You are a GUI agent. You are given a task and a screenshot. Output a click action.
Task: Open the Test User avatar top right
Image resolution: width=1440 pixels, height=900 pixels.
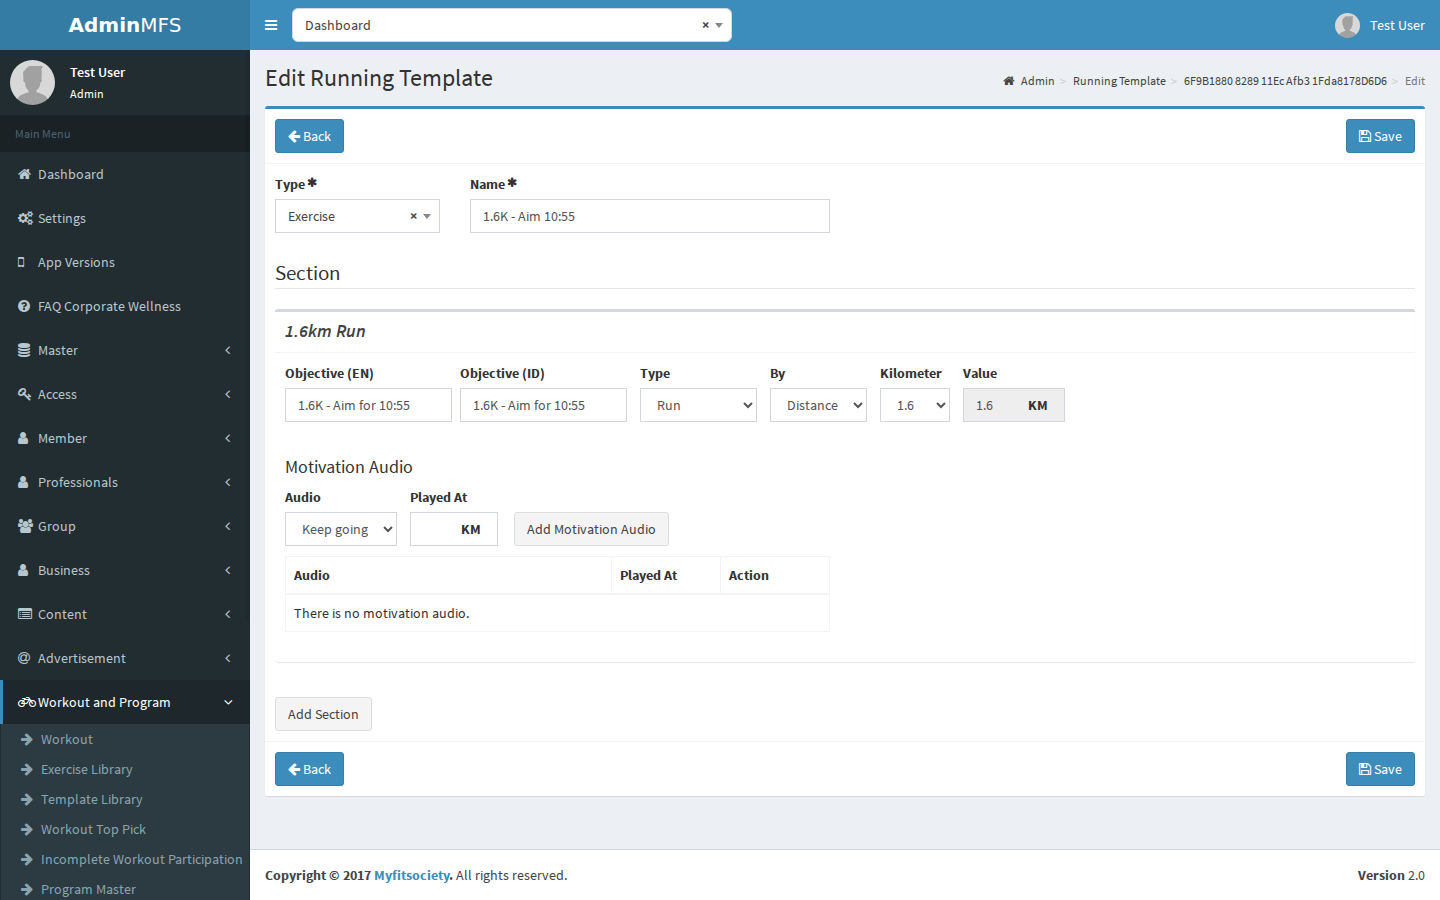point(1347,25)
